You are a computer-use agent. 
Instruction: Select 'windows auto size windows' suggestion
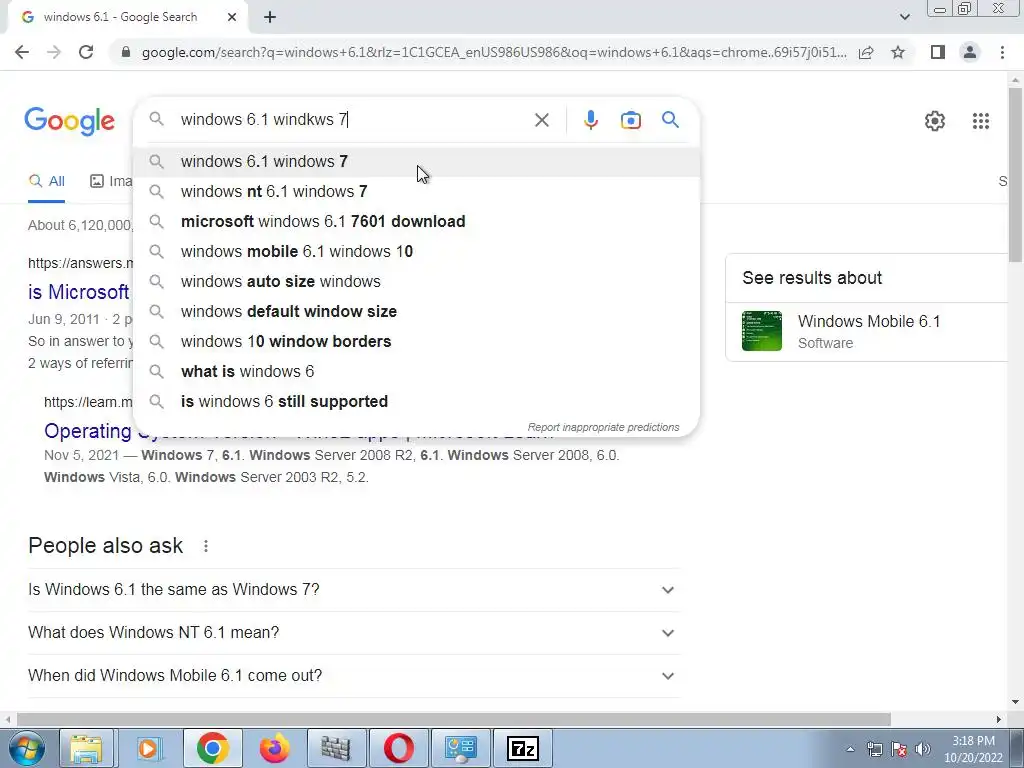pyautogui.click(x=416, y=281)
